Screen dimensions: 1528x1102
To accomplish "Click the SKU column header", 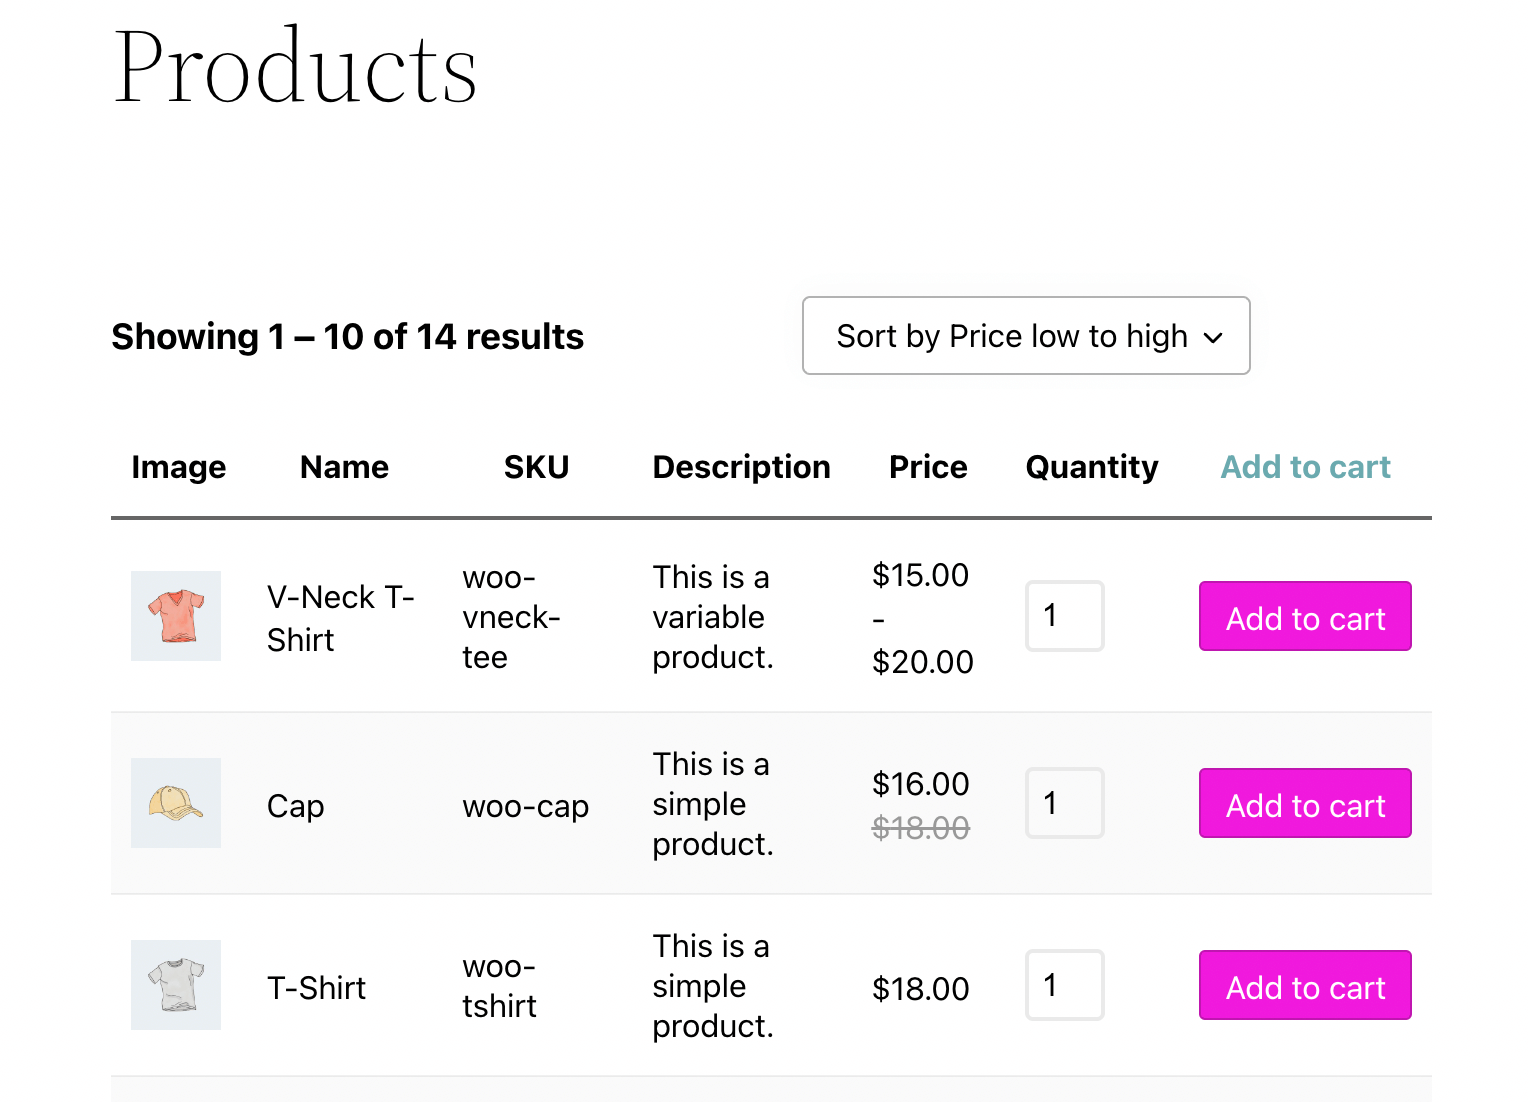I will [536, 467].
